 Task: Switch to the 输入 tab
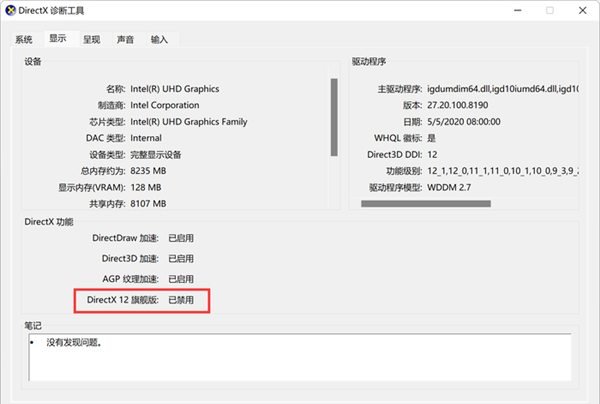point(159,40)
